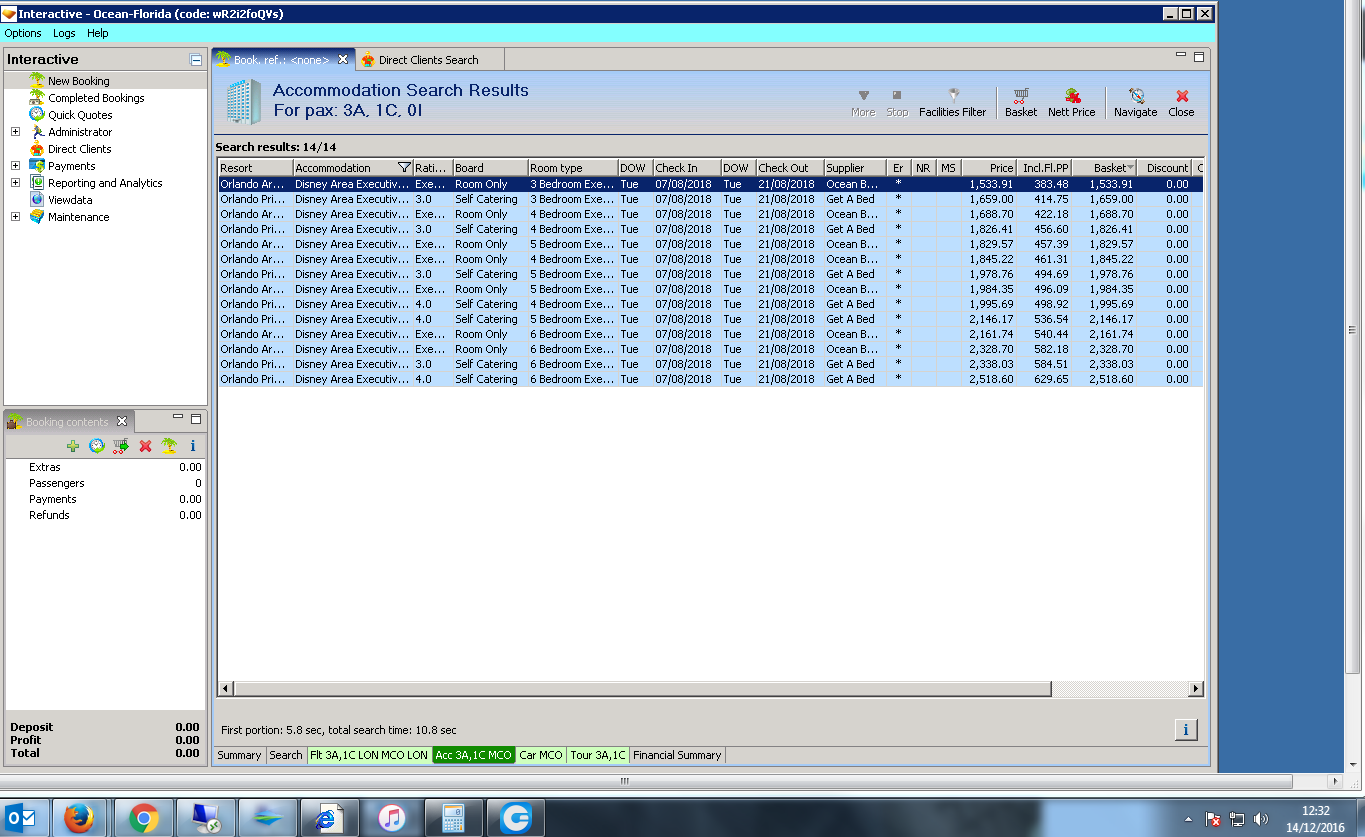1365x837 pixels.
Task: Show hidden system tray icons
Action: 1188,819
